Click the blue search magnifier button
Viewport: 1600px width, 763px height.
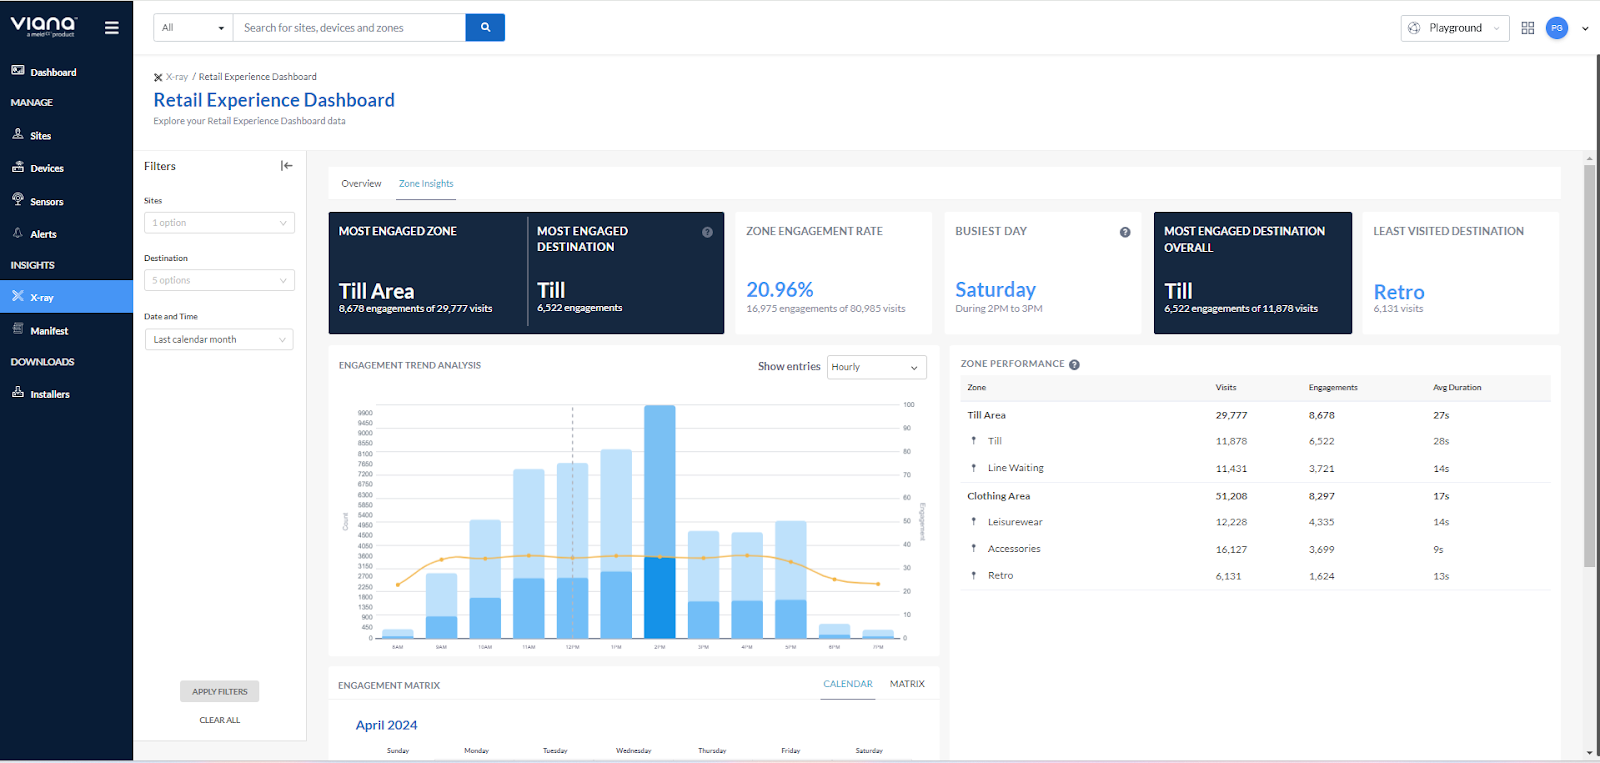click(485, 28)
